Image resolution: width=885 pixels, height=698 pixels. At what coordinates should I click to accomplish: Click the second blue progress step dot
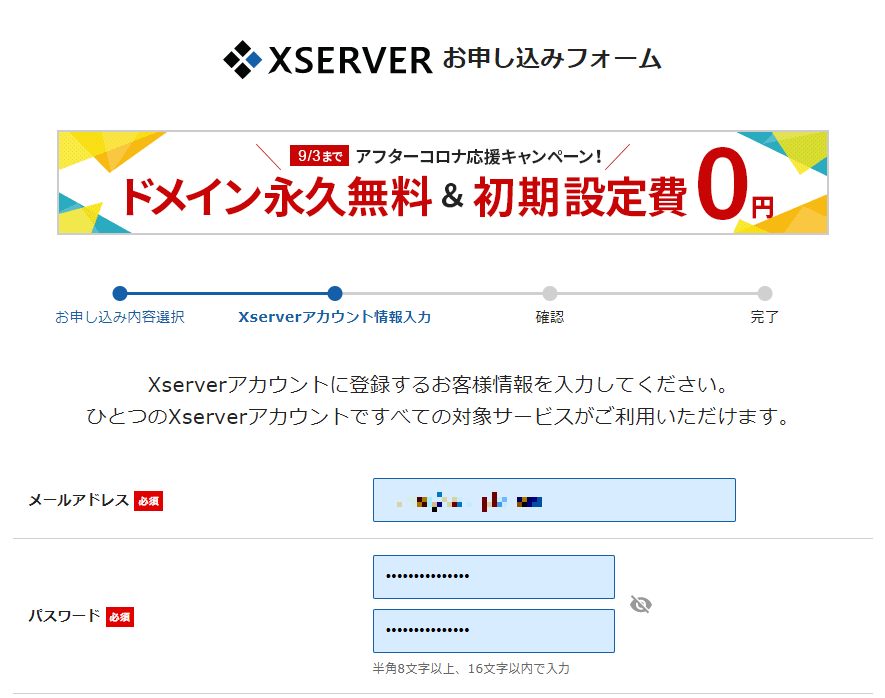tap(335, 293)
